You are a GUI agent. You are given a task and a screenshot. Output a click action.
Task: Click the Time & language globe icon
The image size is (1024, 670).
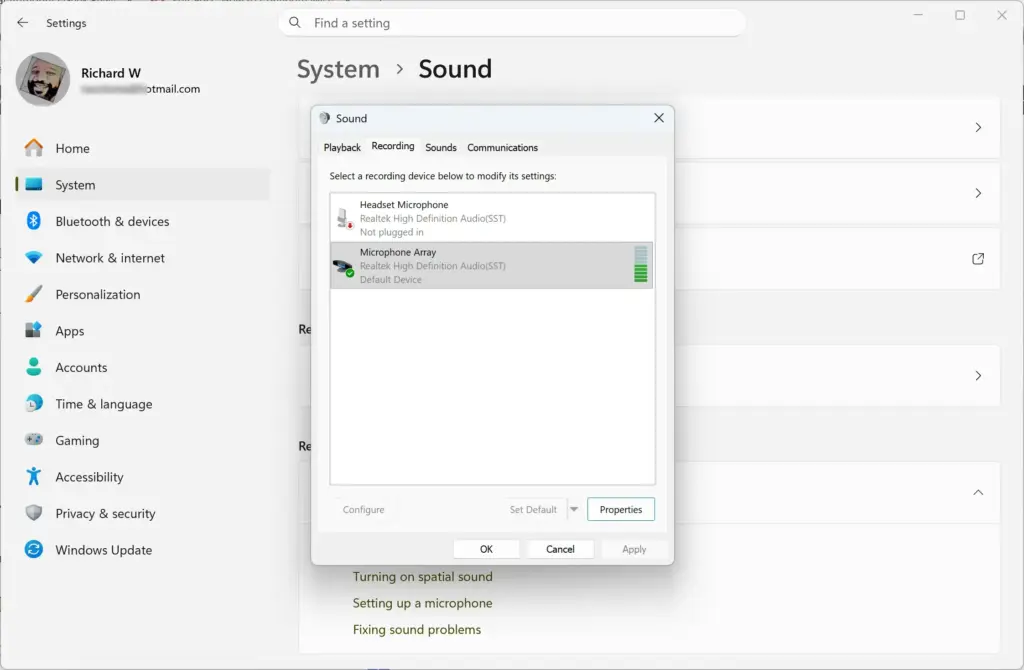pyautogui.click(x=33, y=403)
